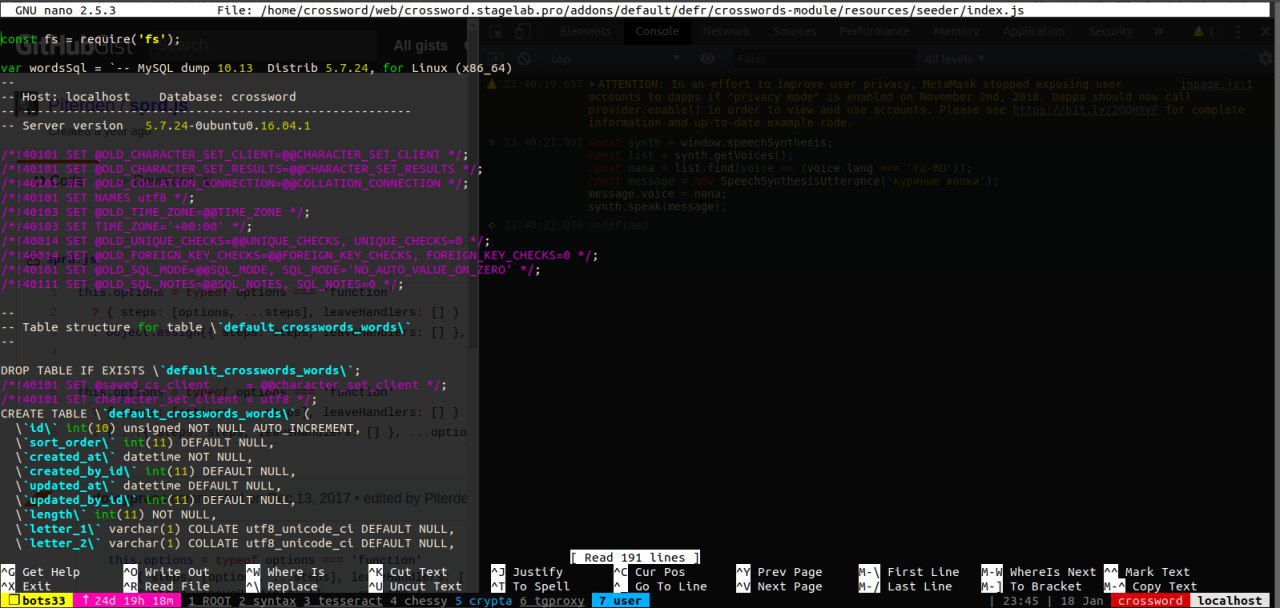Click the red 'crossword' status segment

pyautogui.click(x=1150, y=601)
